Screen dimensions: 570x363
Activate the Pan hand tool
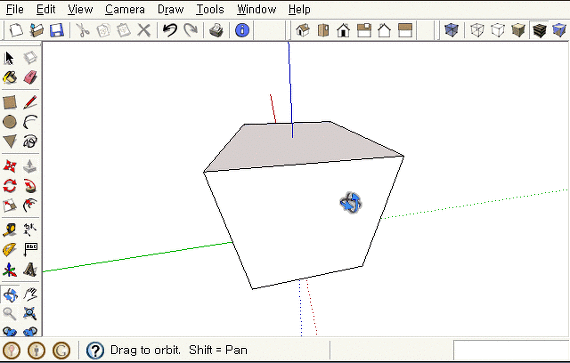[x=30, y=294]
